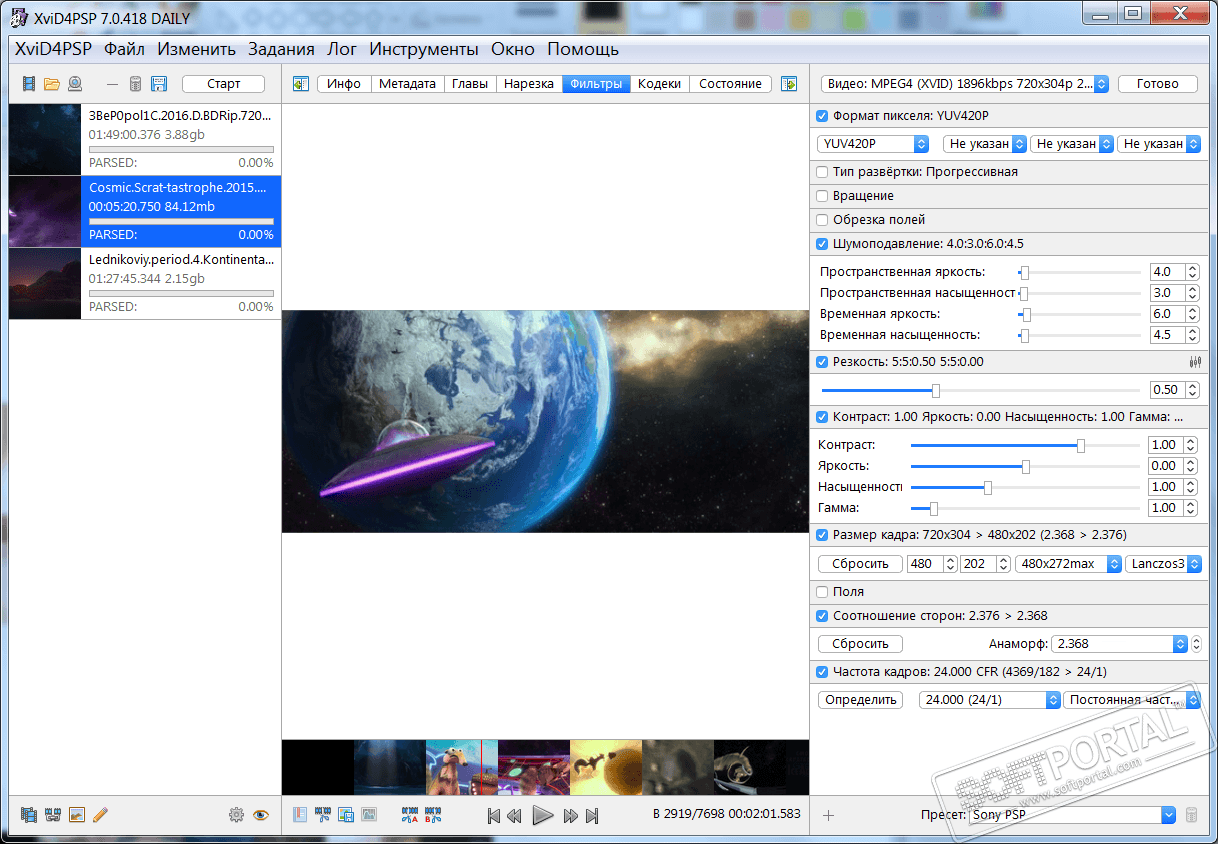Click the trash icon next to preset dropdown
Viewport: 1218px width, 844px height.
pyautogui.click(x=1191, y=815)
